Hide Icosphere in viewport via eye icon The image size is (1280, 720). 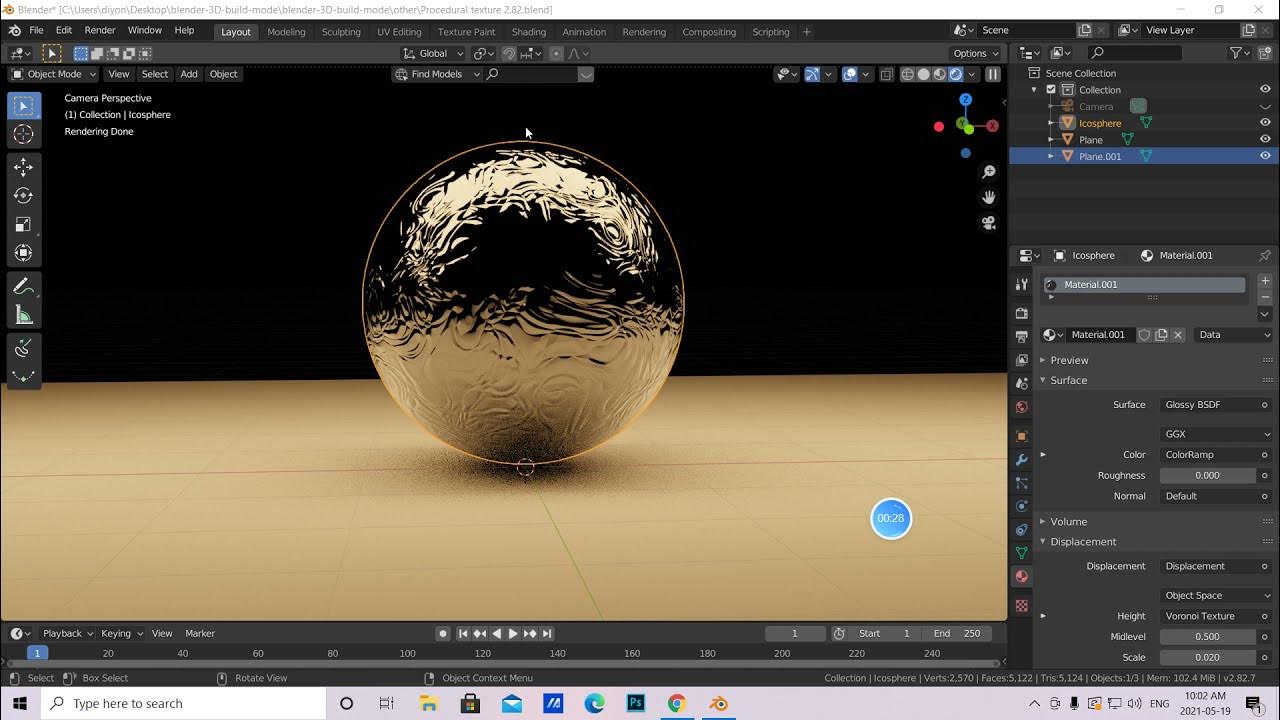(1265, 123)
